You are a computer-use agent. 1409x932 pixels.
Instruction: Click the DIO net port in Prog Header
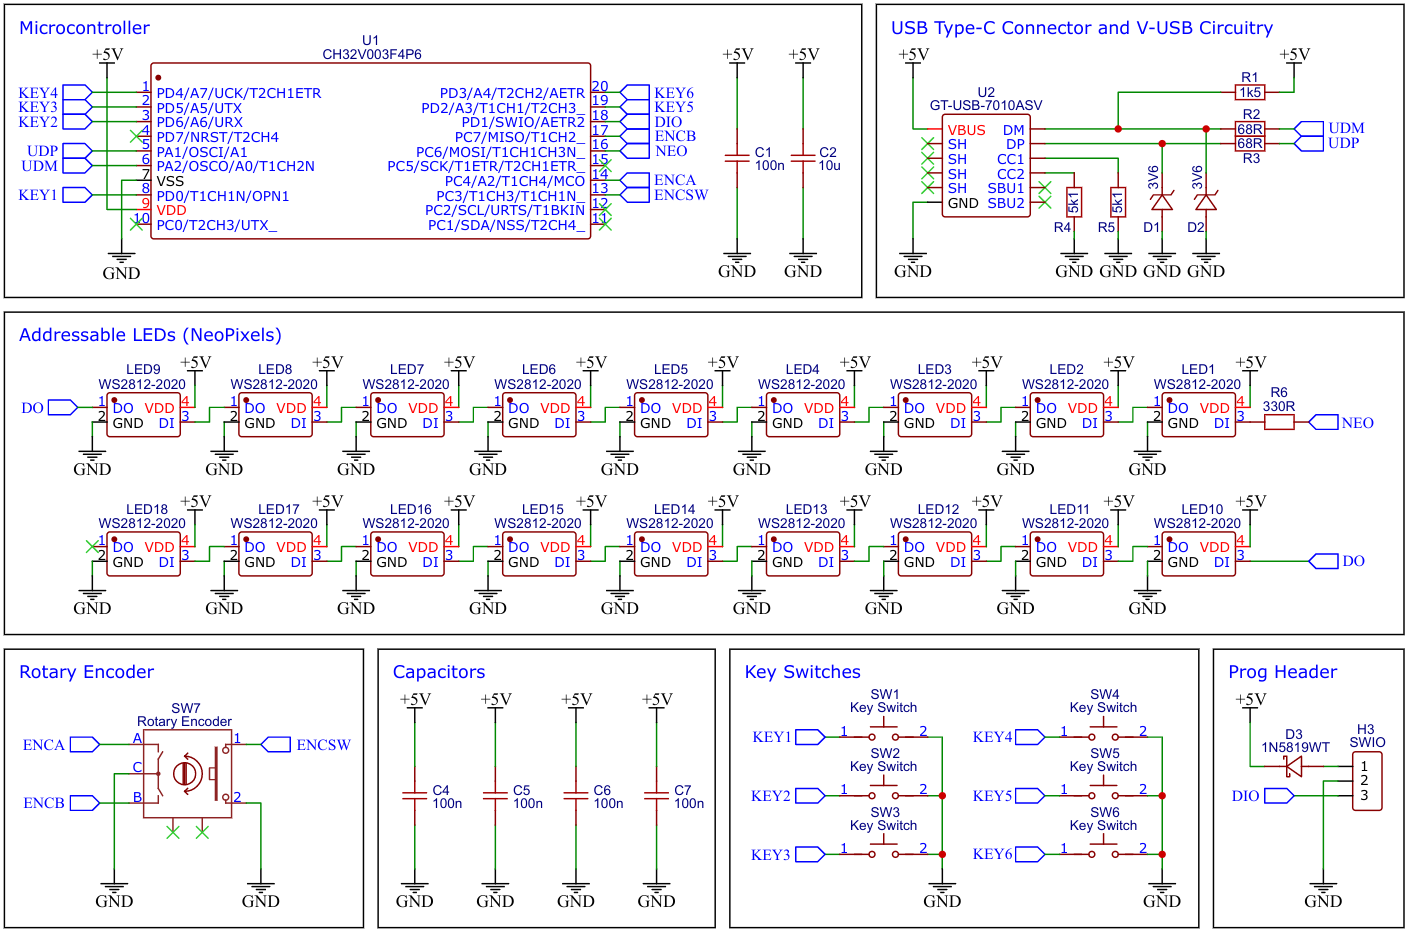coord(1263,796)
